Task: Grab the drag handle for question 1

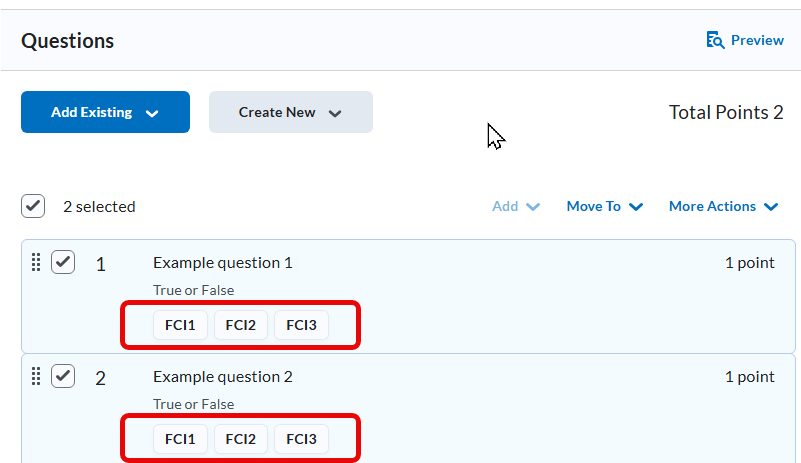Action: (36, 262)
